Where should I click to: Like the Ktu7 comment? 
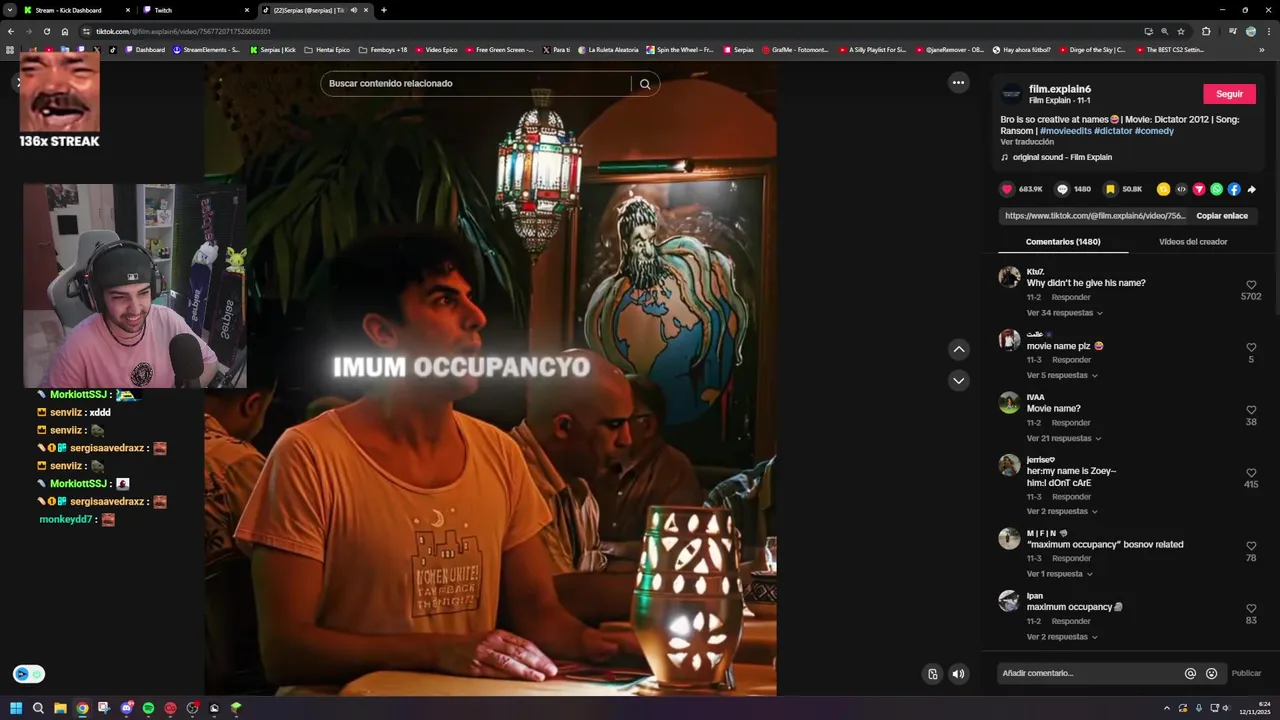tap(1251, 285)
